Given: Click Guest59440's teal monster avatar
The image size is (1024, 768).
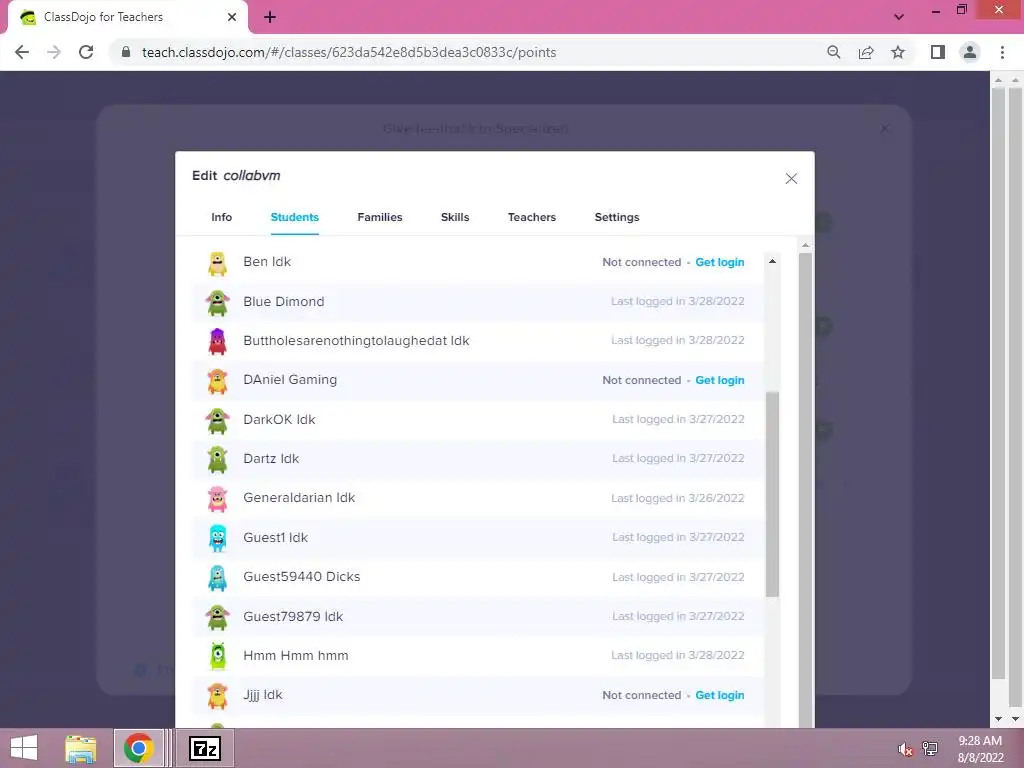Looking at the screenshot, I should point(217,578).
